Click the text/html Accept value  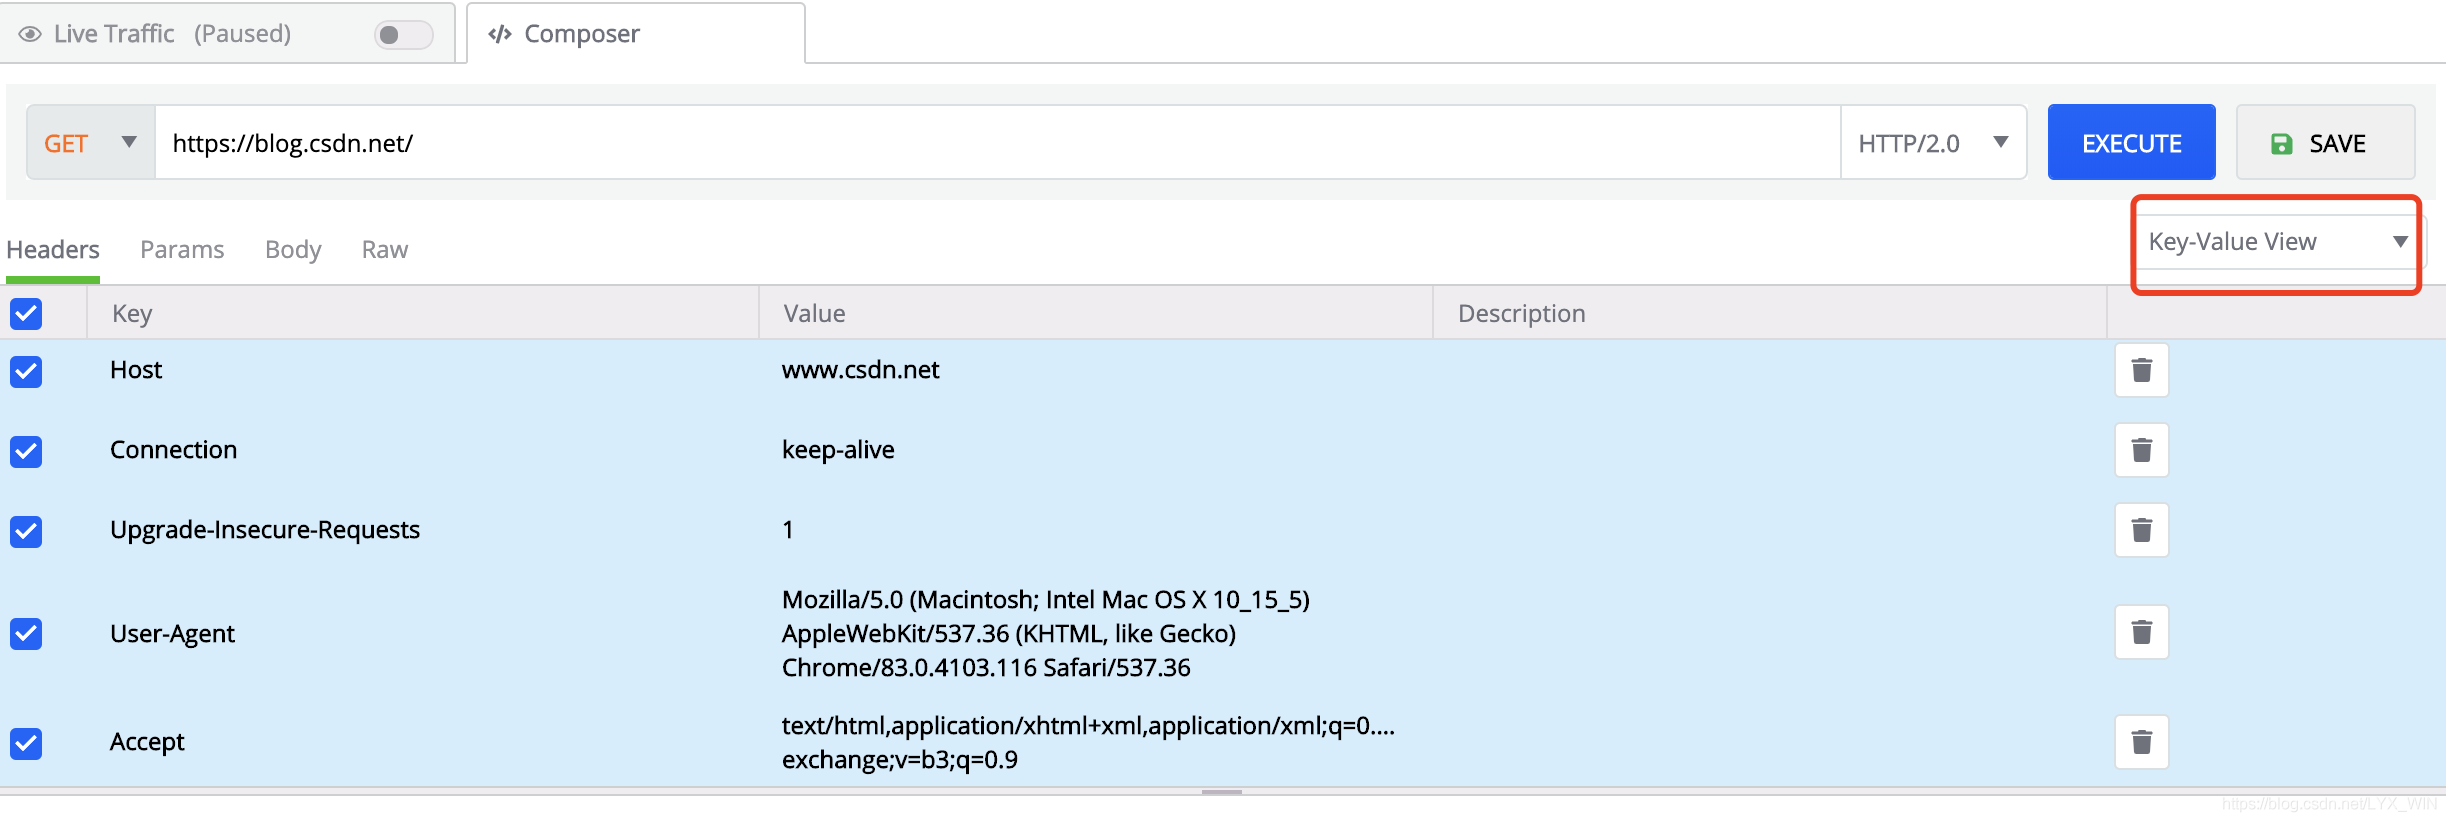tap(1088, 742)
